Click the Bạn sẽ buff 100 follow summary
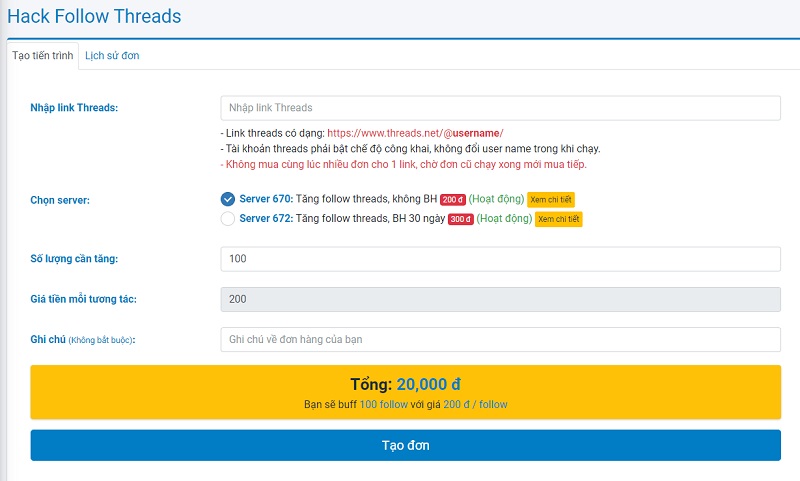The width and height of the screenshot is (800, 481). point(406,404)
